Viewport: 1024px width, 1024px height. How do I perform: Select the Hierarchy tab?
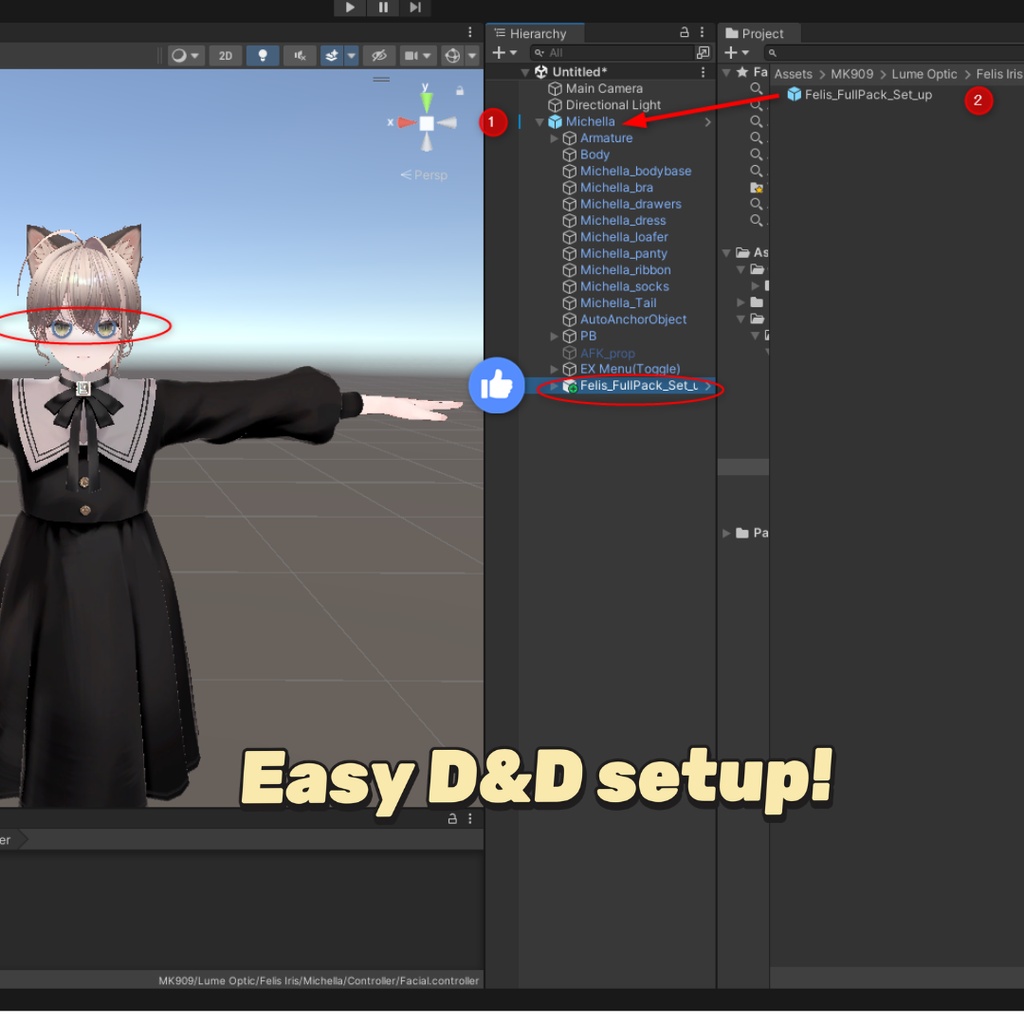[x=536, y=33]
